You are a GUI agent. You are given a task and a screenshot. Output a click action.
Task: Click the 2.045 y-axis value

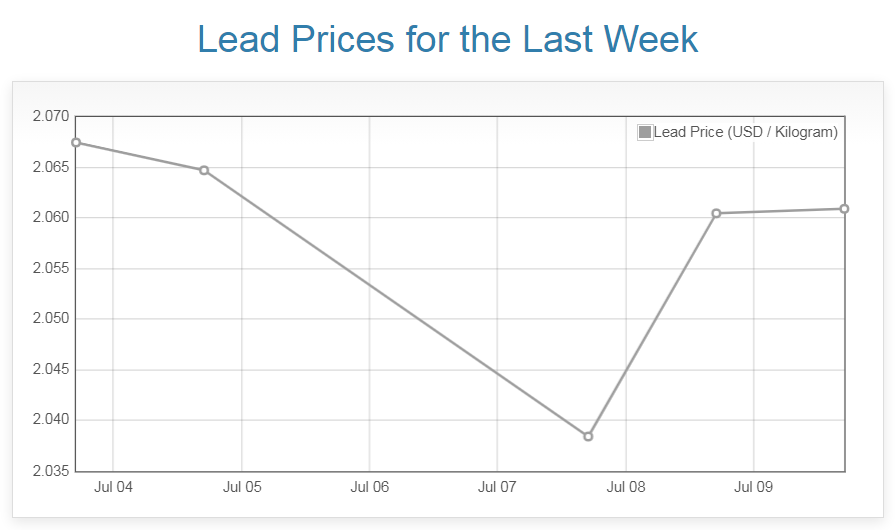point(50,370)
